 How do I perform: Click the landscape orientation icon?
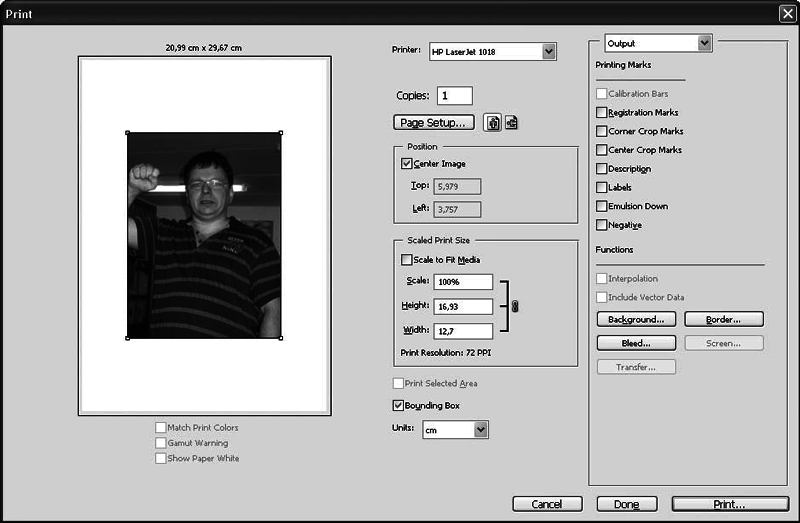pos(511,122)
